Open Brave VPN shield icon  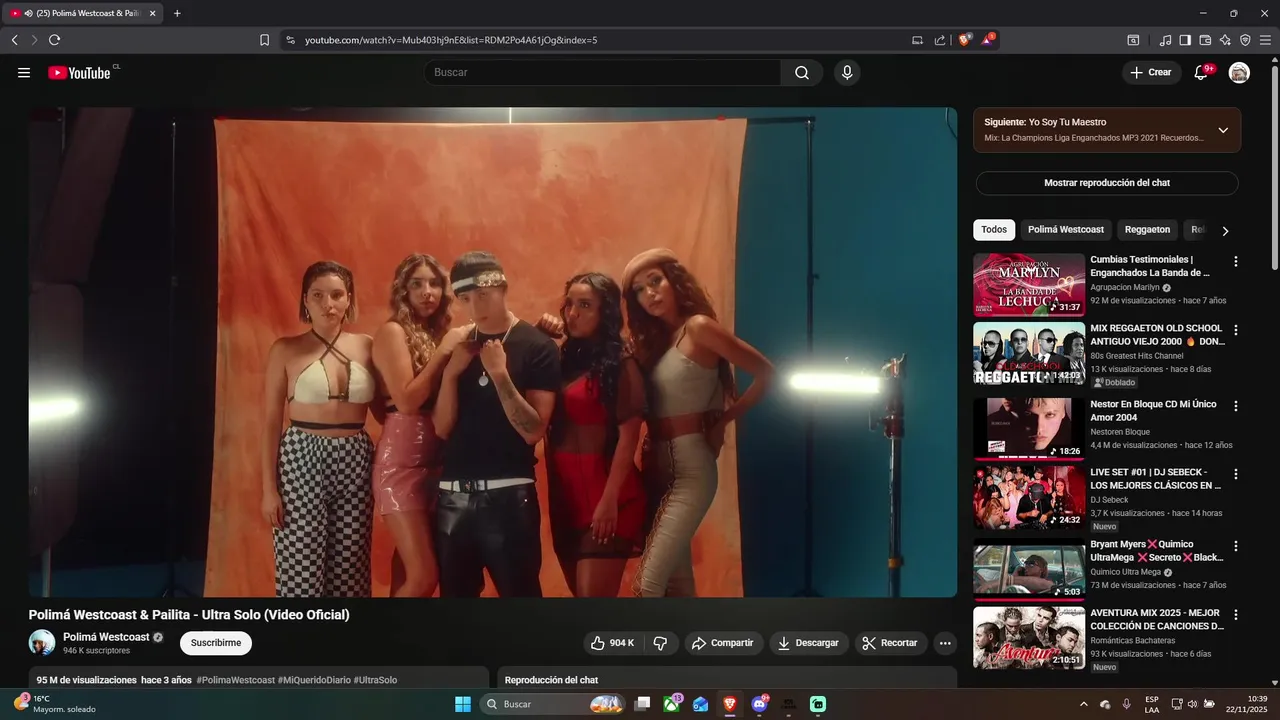tap(1245, 40)
